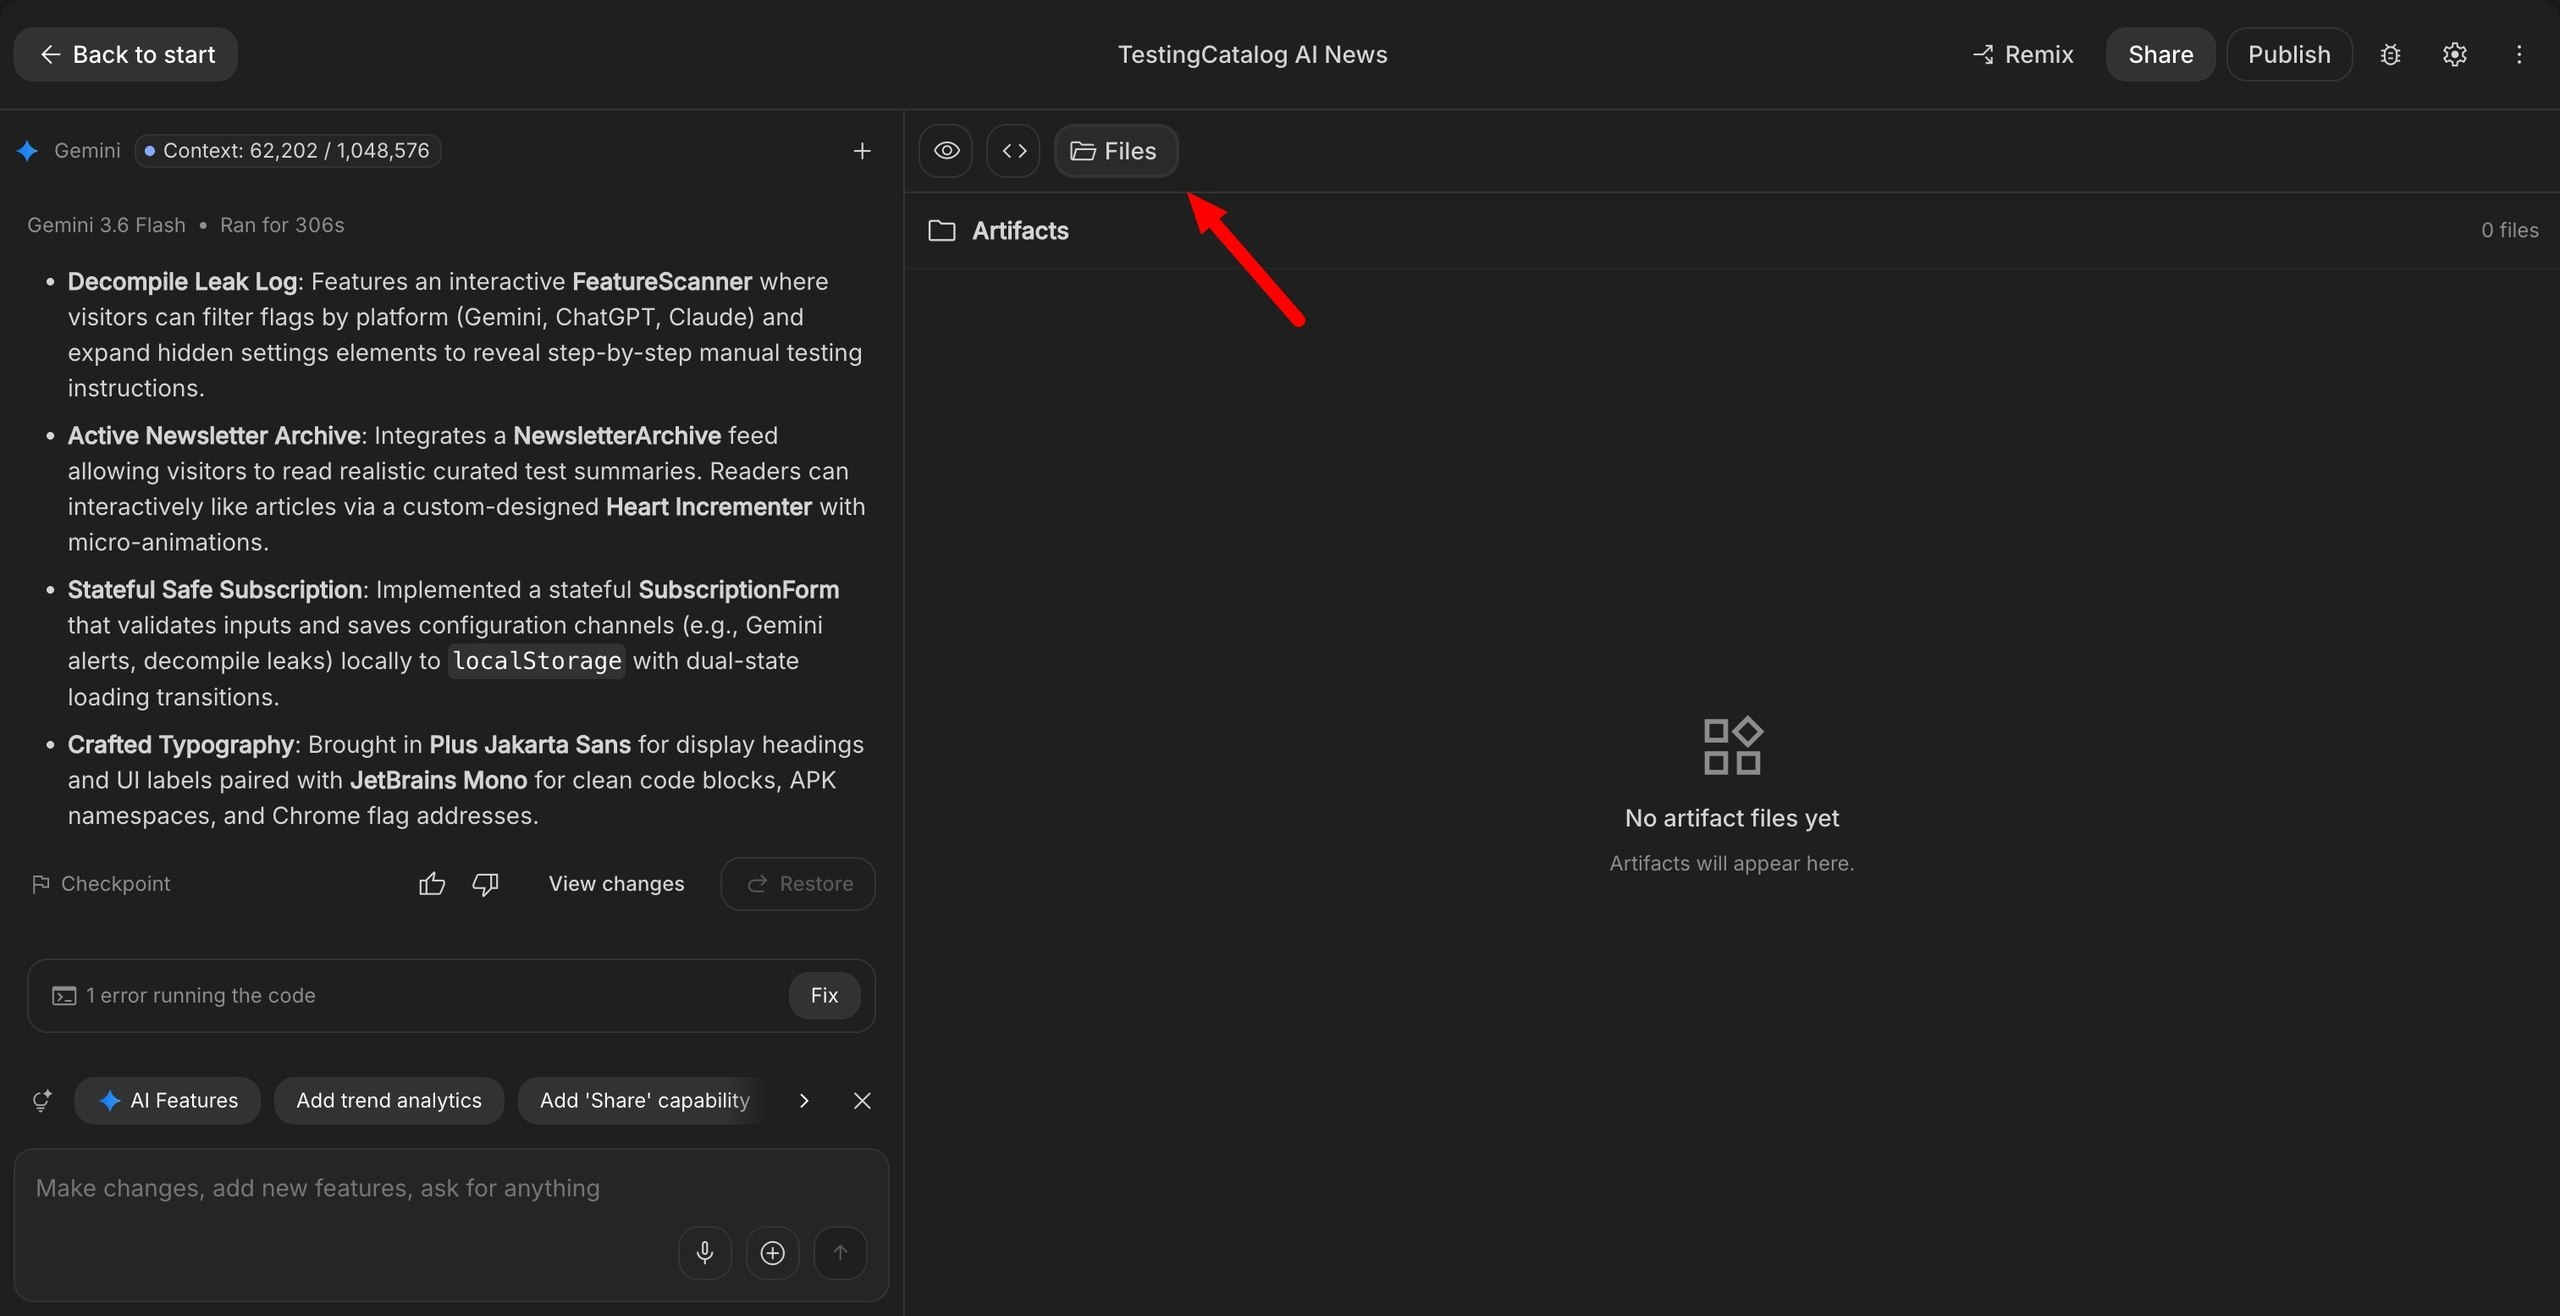Publish the app

tap(2289, 54)
